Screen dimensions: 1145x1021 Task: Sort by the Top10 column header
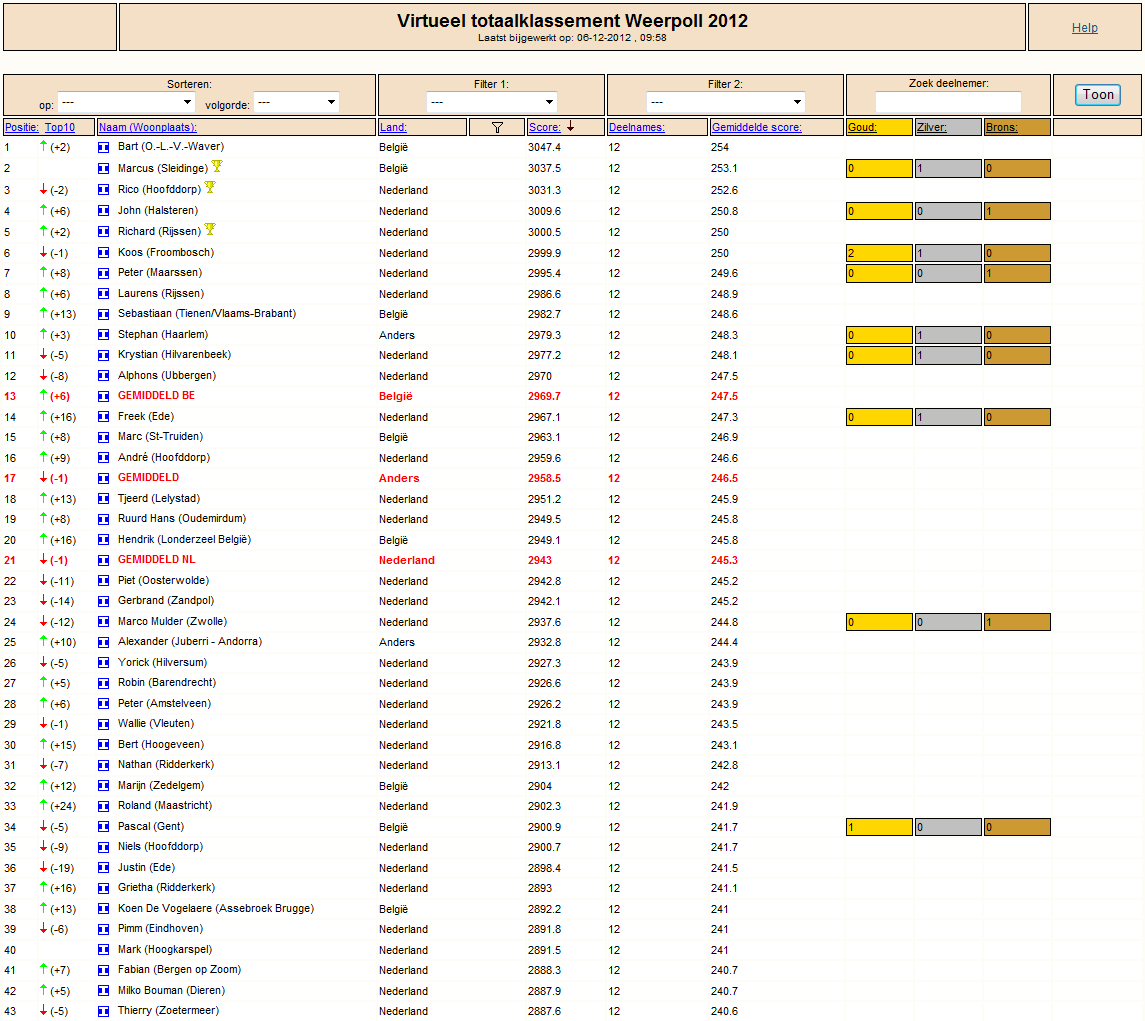tap(60, 127)
